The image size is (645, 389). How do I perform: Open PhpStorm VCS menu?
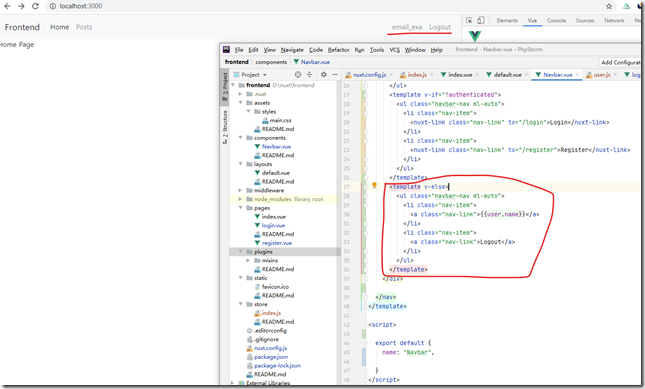[394, 50]
